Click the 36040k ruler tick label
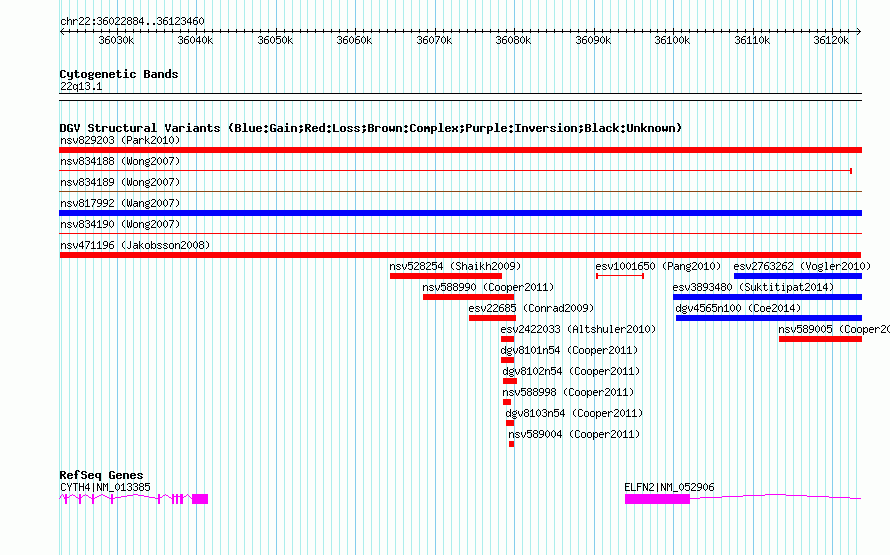This screenshot has width=890, height=555. pyautogui.click(x=195, y=40)
